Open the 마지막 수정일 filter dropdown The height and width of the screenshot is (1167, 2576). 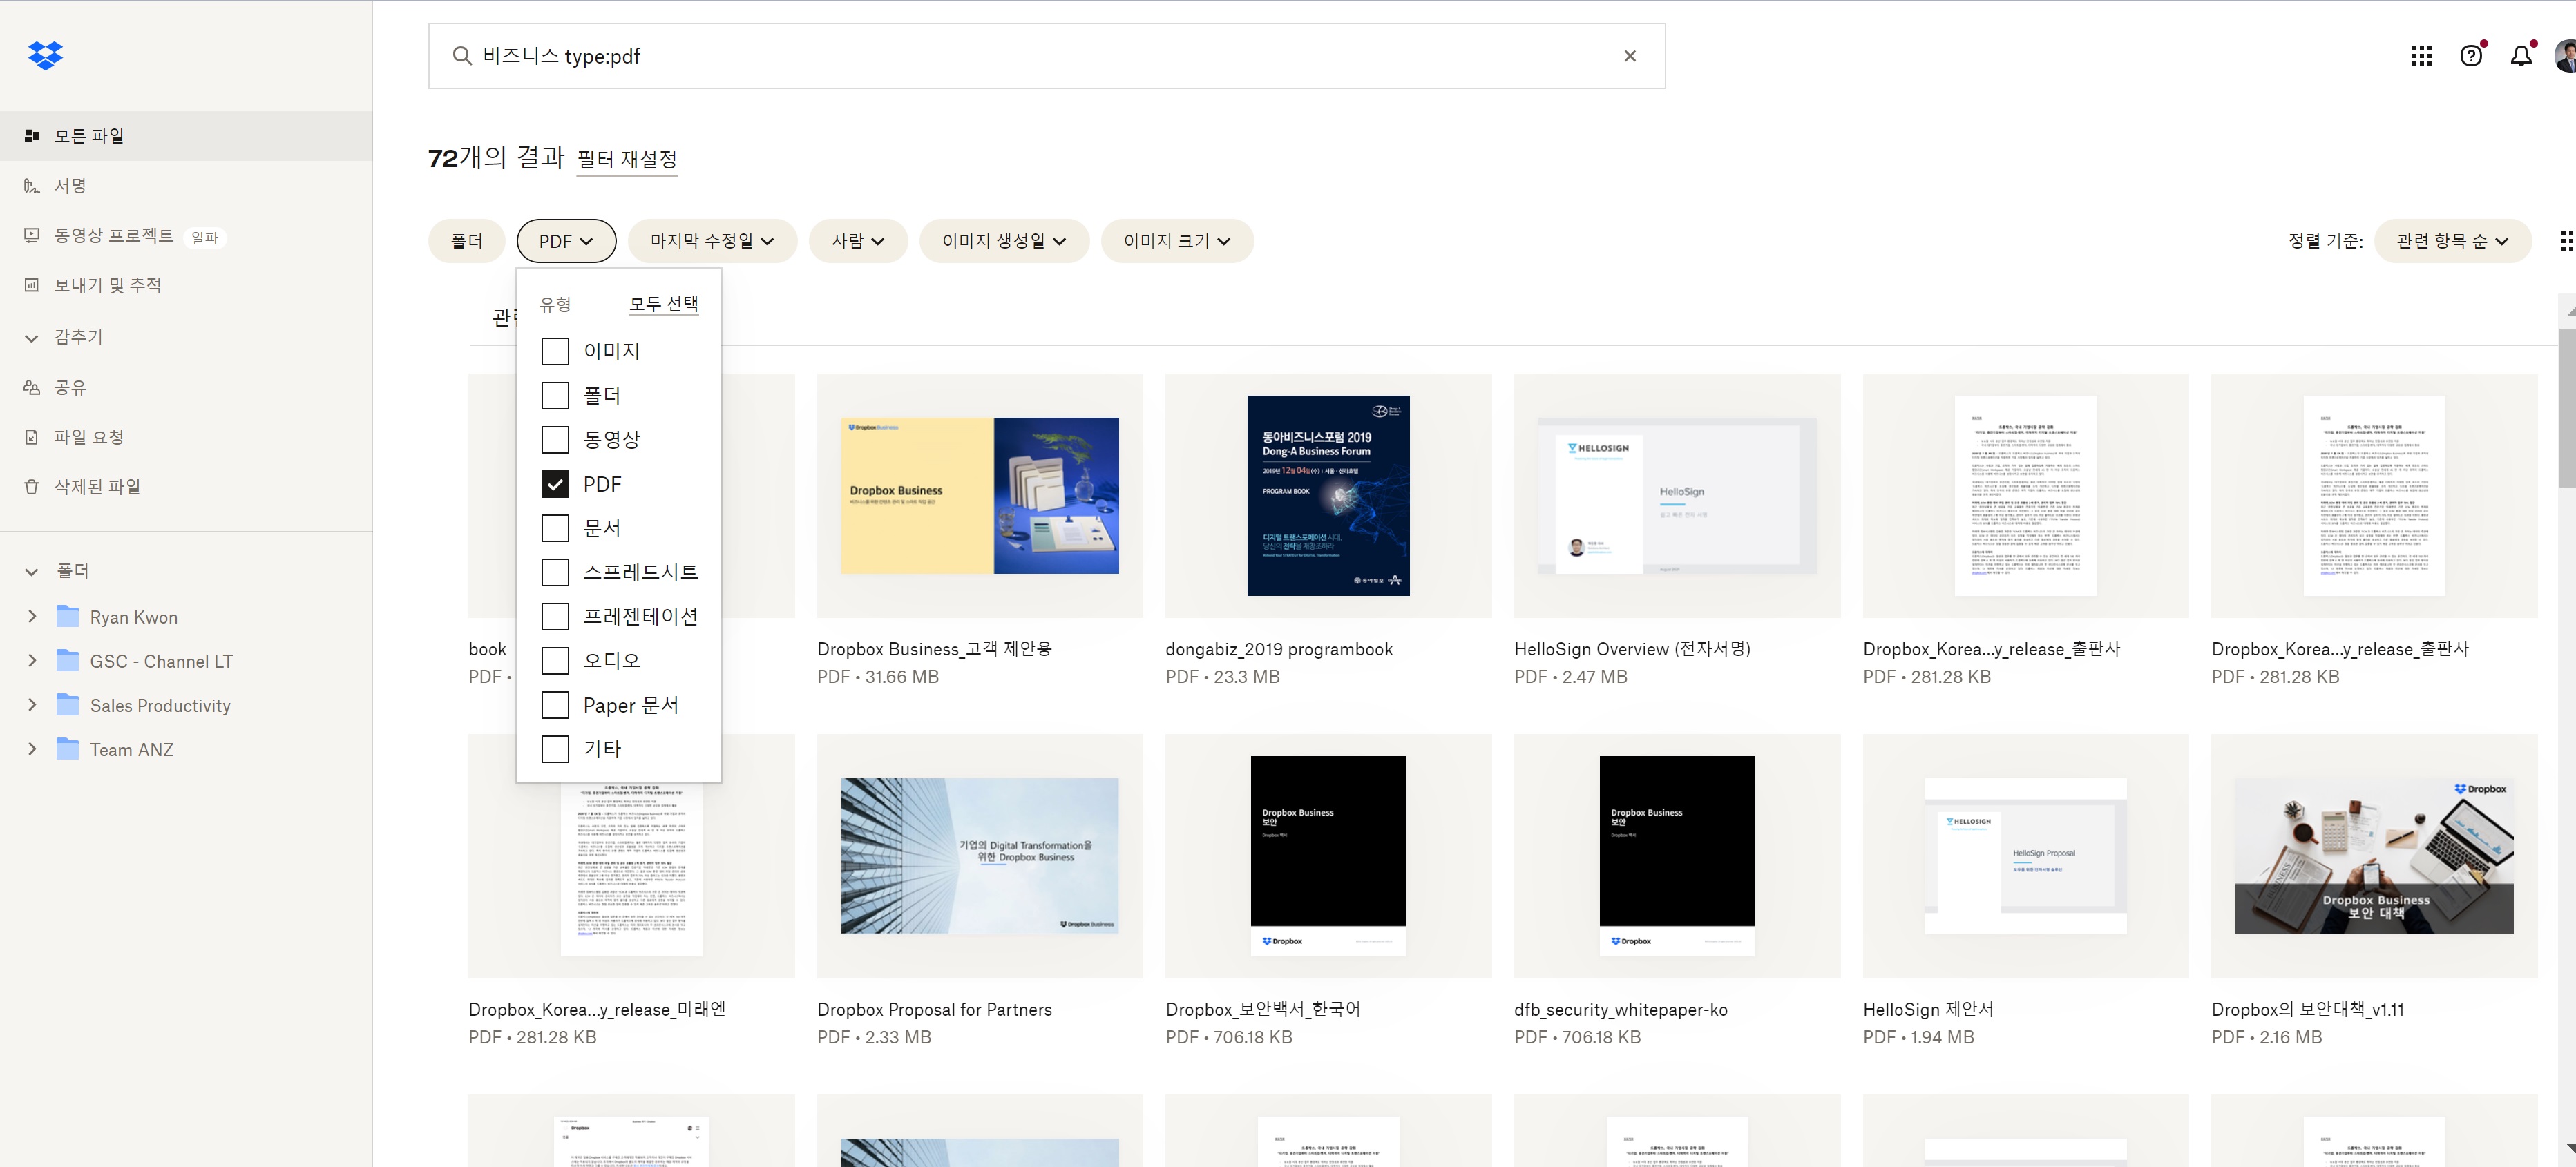pos(712,241)
